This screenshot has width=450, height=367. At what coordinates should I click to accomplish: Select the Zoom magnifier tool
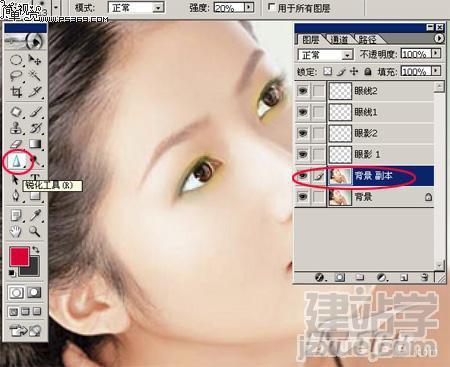tap(35, 231)
